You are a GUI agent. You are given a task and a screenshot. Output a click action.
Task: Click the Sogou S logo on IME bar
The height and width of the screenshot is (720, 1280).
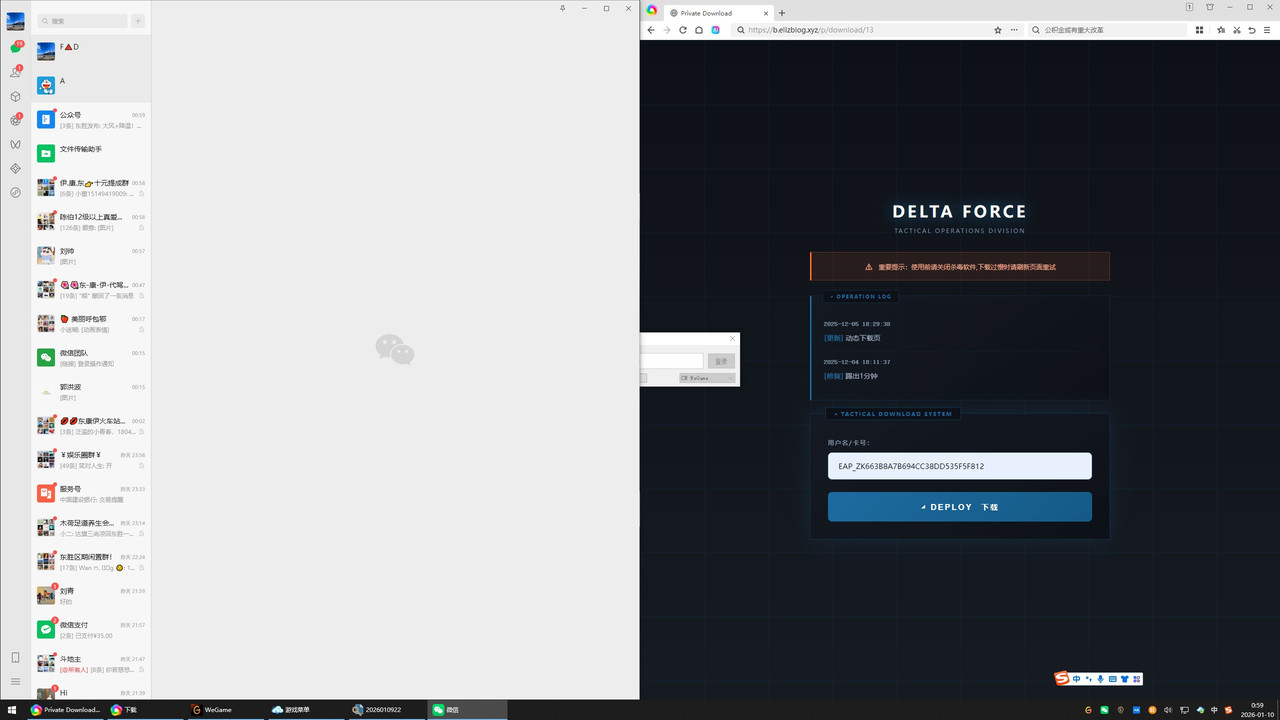click(1062, 679)
